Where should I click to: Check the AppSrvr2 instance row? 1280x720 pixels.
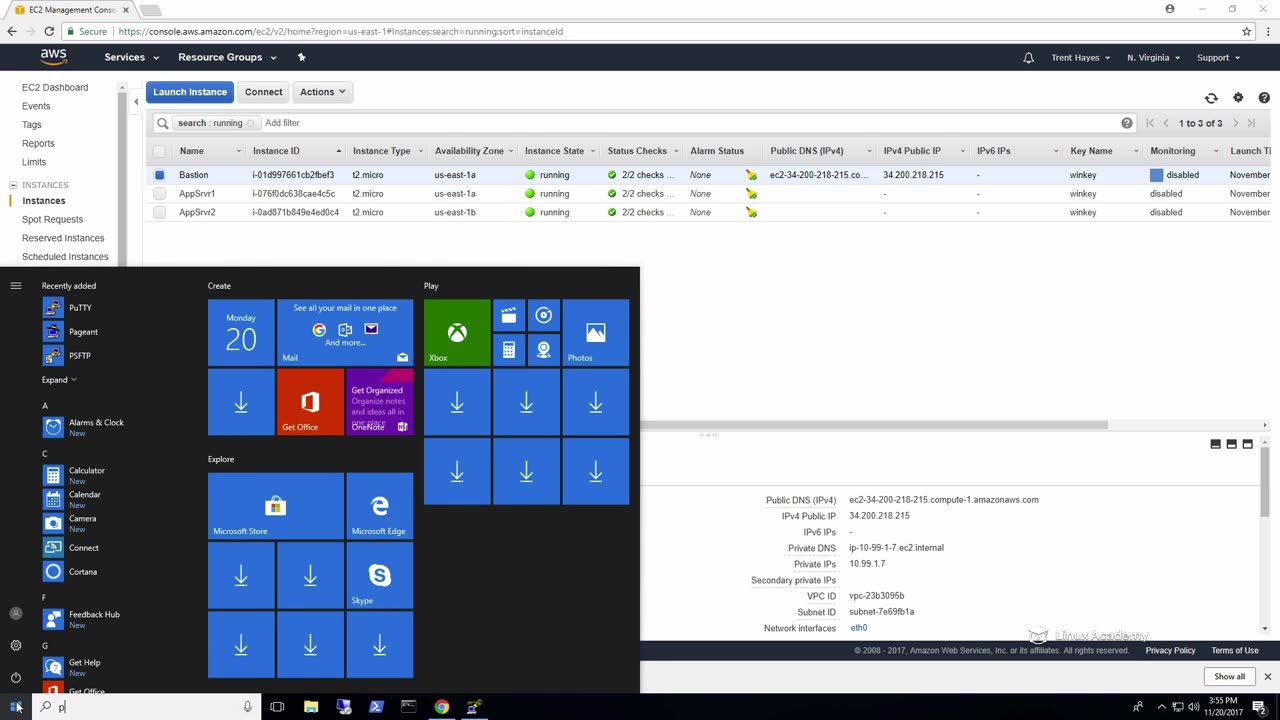pos(159,213)
